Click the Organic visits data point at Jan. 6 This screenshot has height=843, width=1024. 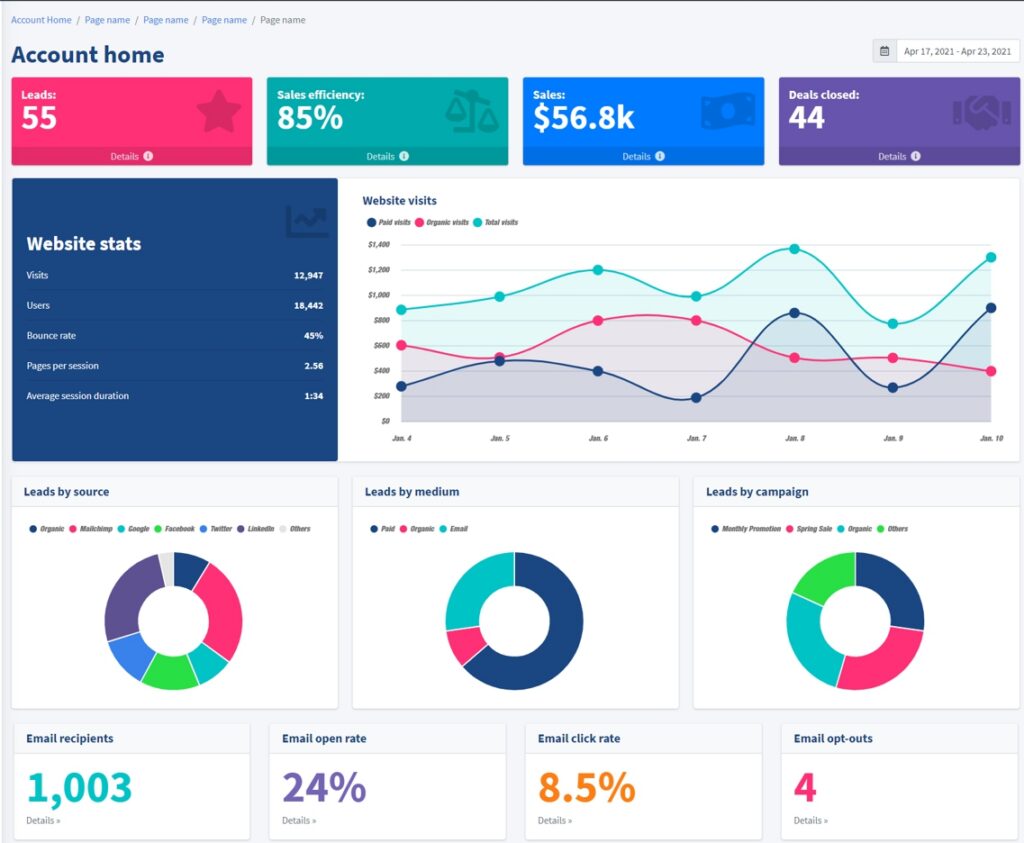pos(598,321)
